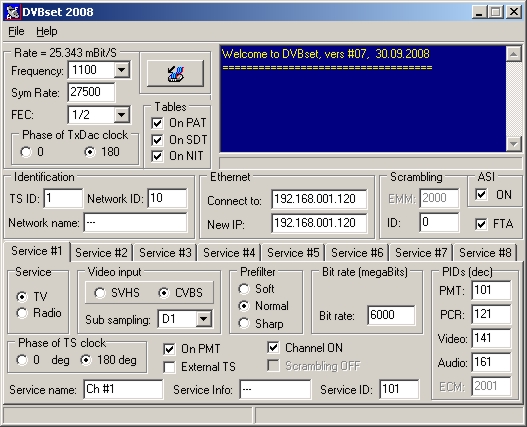Click the New IP field

(x=319, y=223)
